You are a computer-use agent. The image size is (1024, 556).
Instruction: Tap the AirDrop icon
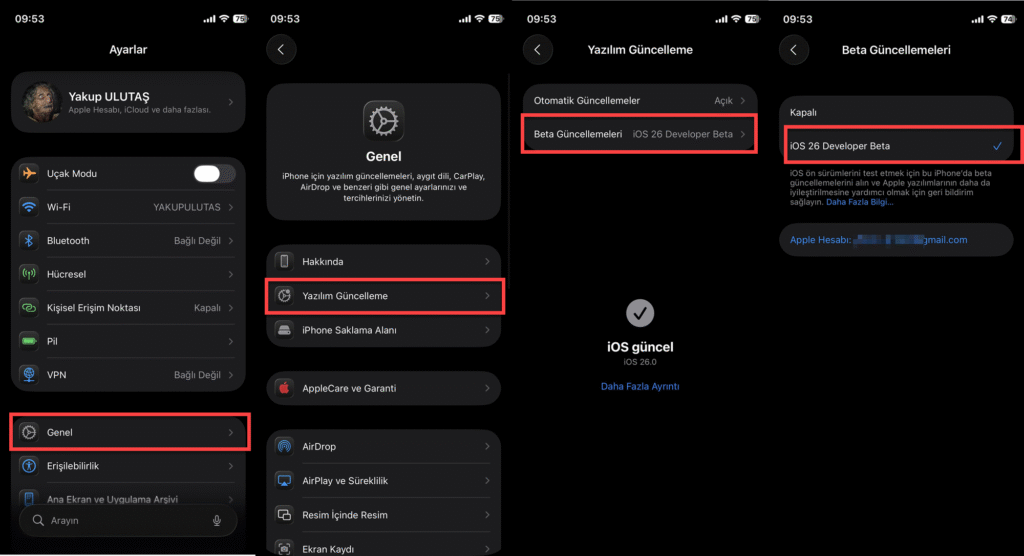point(284,446)
